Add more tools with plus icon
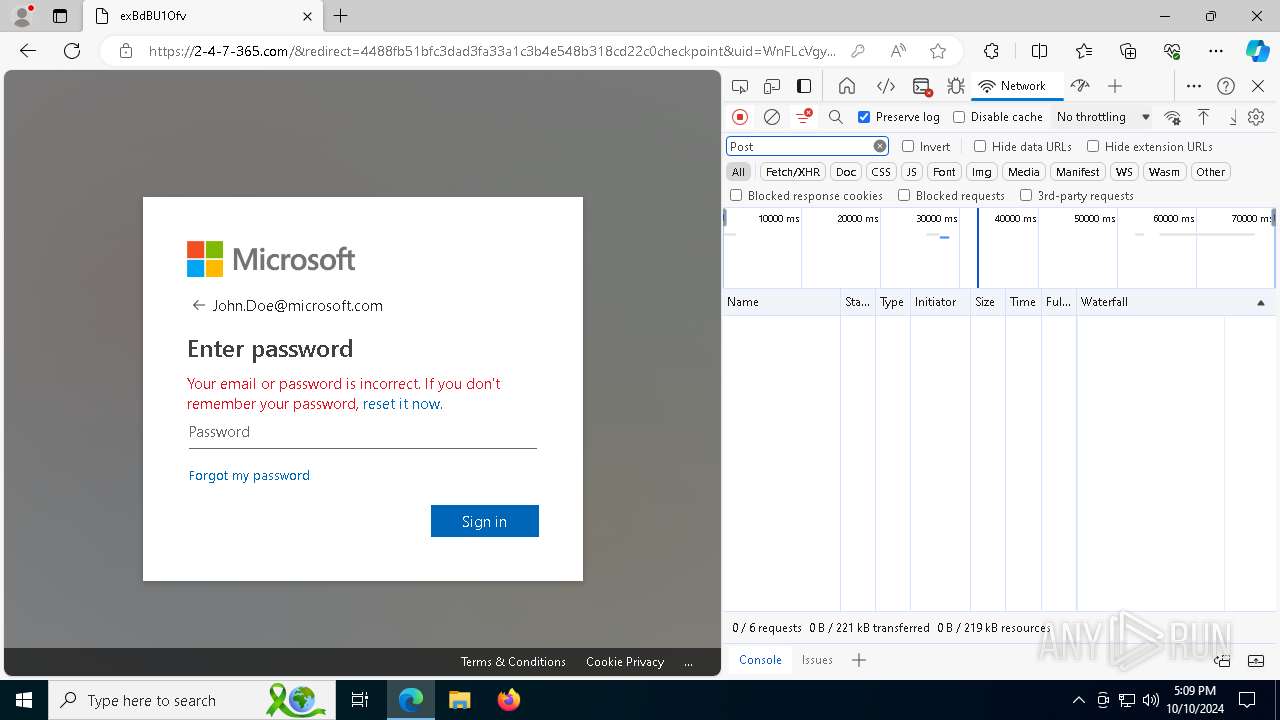This screenshot has height=720, width=1280. pos(1115,86)
